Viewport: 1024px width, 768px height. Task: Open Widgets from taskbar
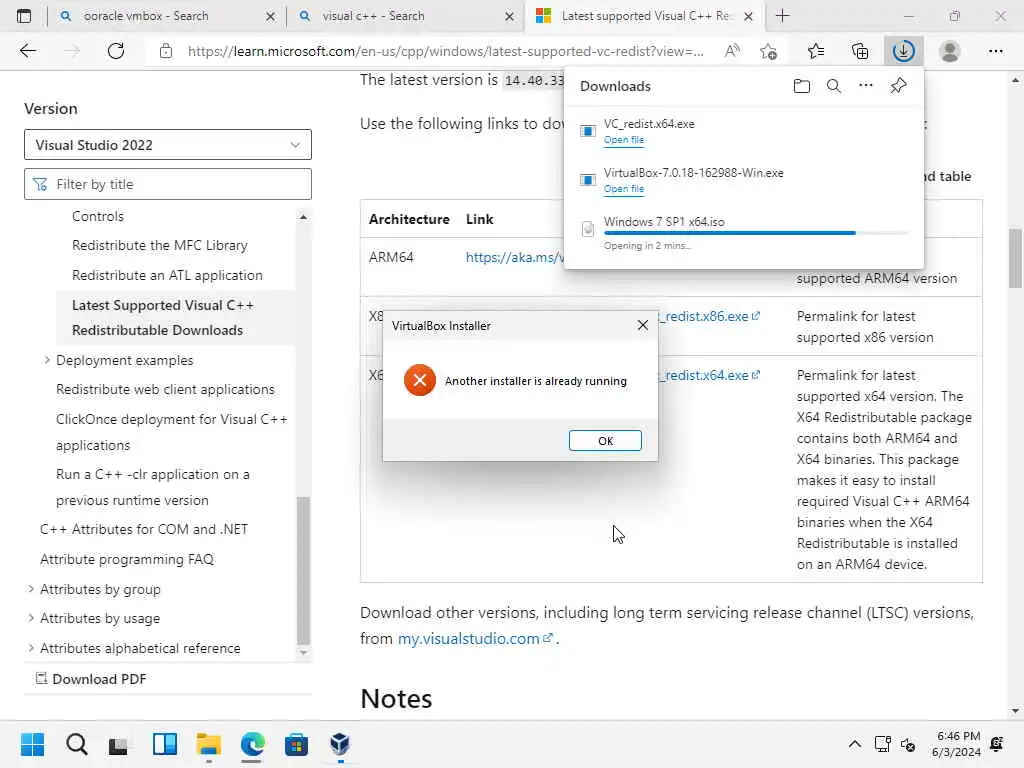pyautogui.click(x=165, y=744)
